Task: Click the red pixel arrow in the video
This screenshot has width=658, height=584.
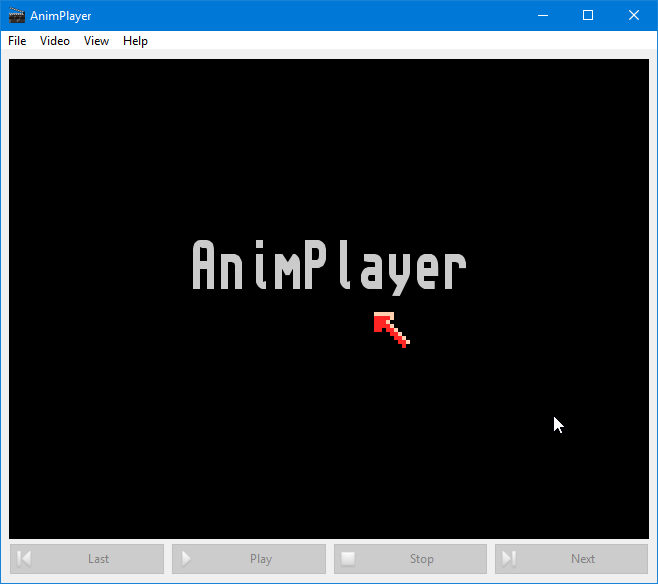Action: point(389,328)
